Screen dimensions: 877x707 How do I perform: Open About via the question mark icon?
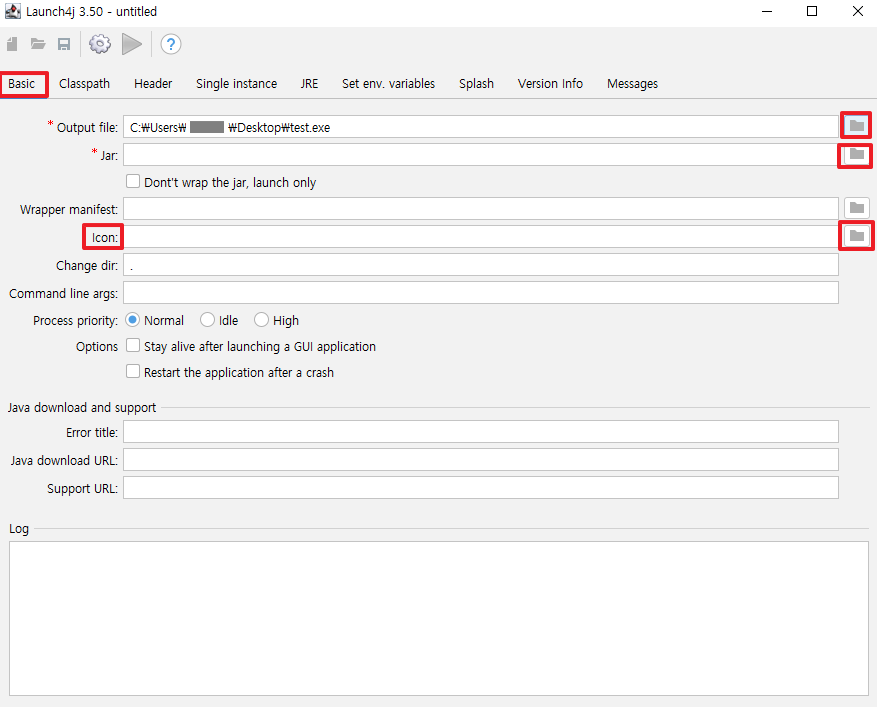click(171, 44)
